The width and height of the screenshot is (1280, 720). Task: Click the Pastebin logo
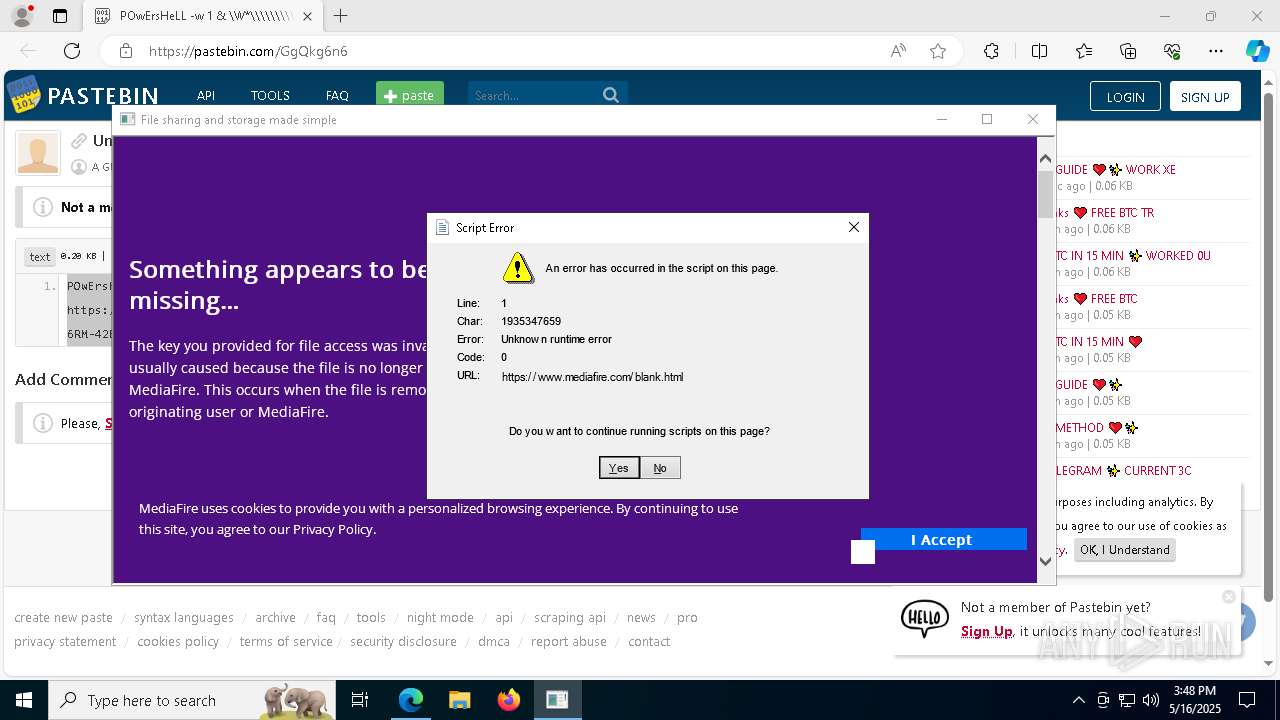[82, 95]
